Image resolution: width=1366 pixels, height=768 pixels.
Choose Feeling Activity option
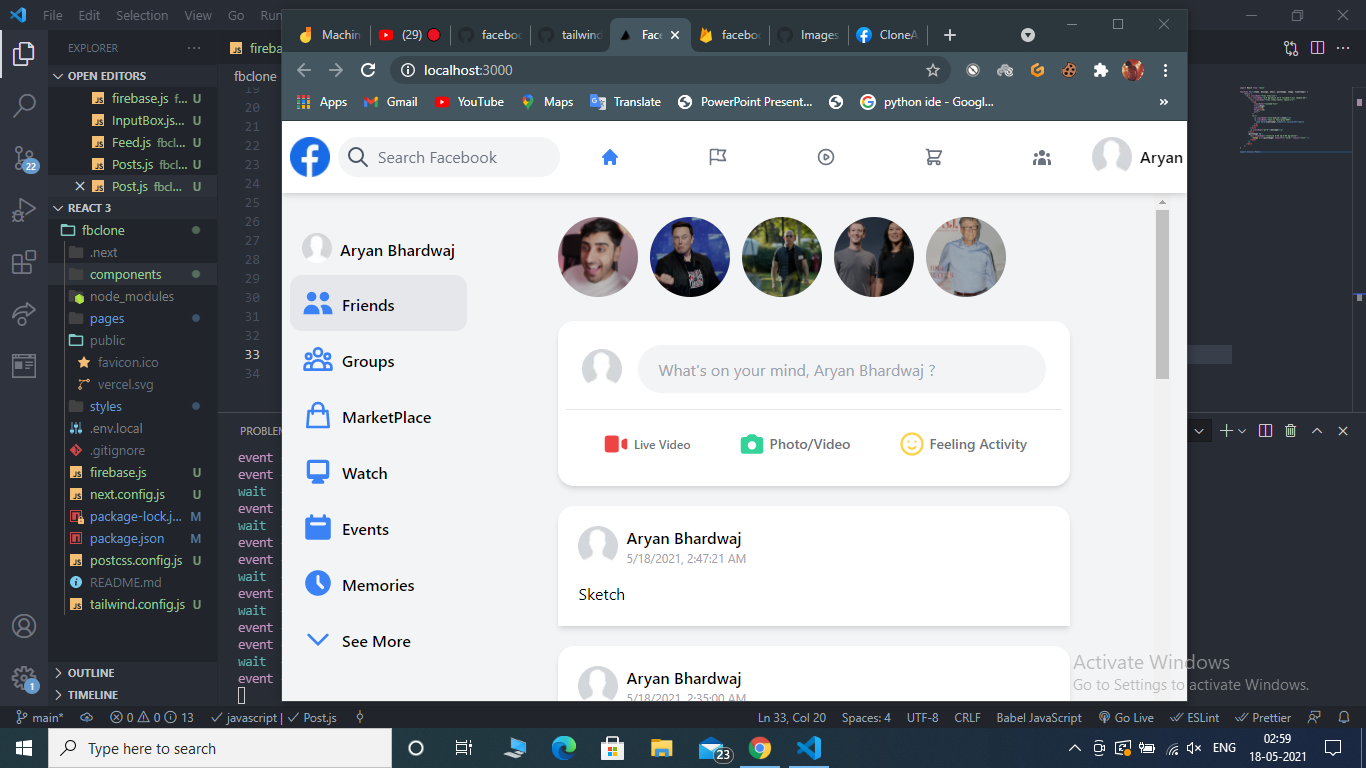pyautogui.click(x=964, y=444)
